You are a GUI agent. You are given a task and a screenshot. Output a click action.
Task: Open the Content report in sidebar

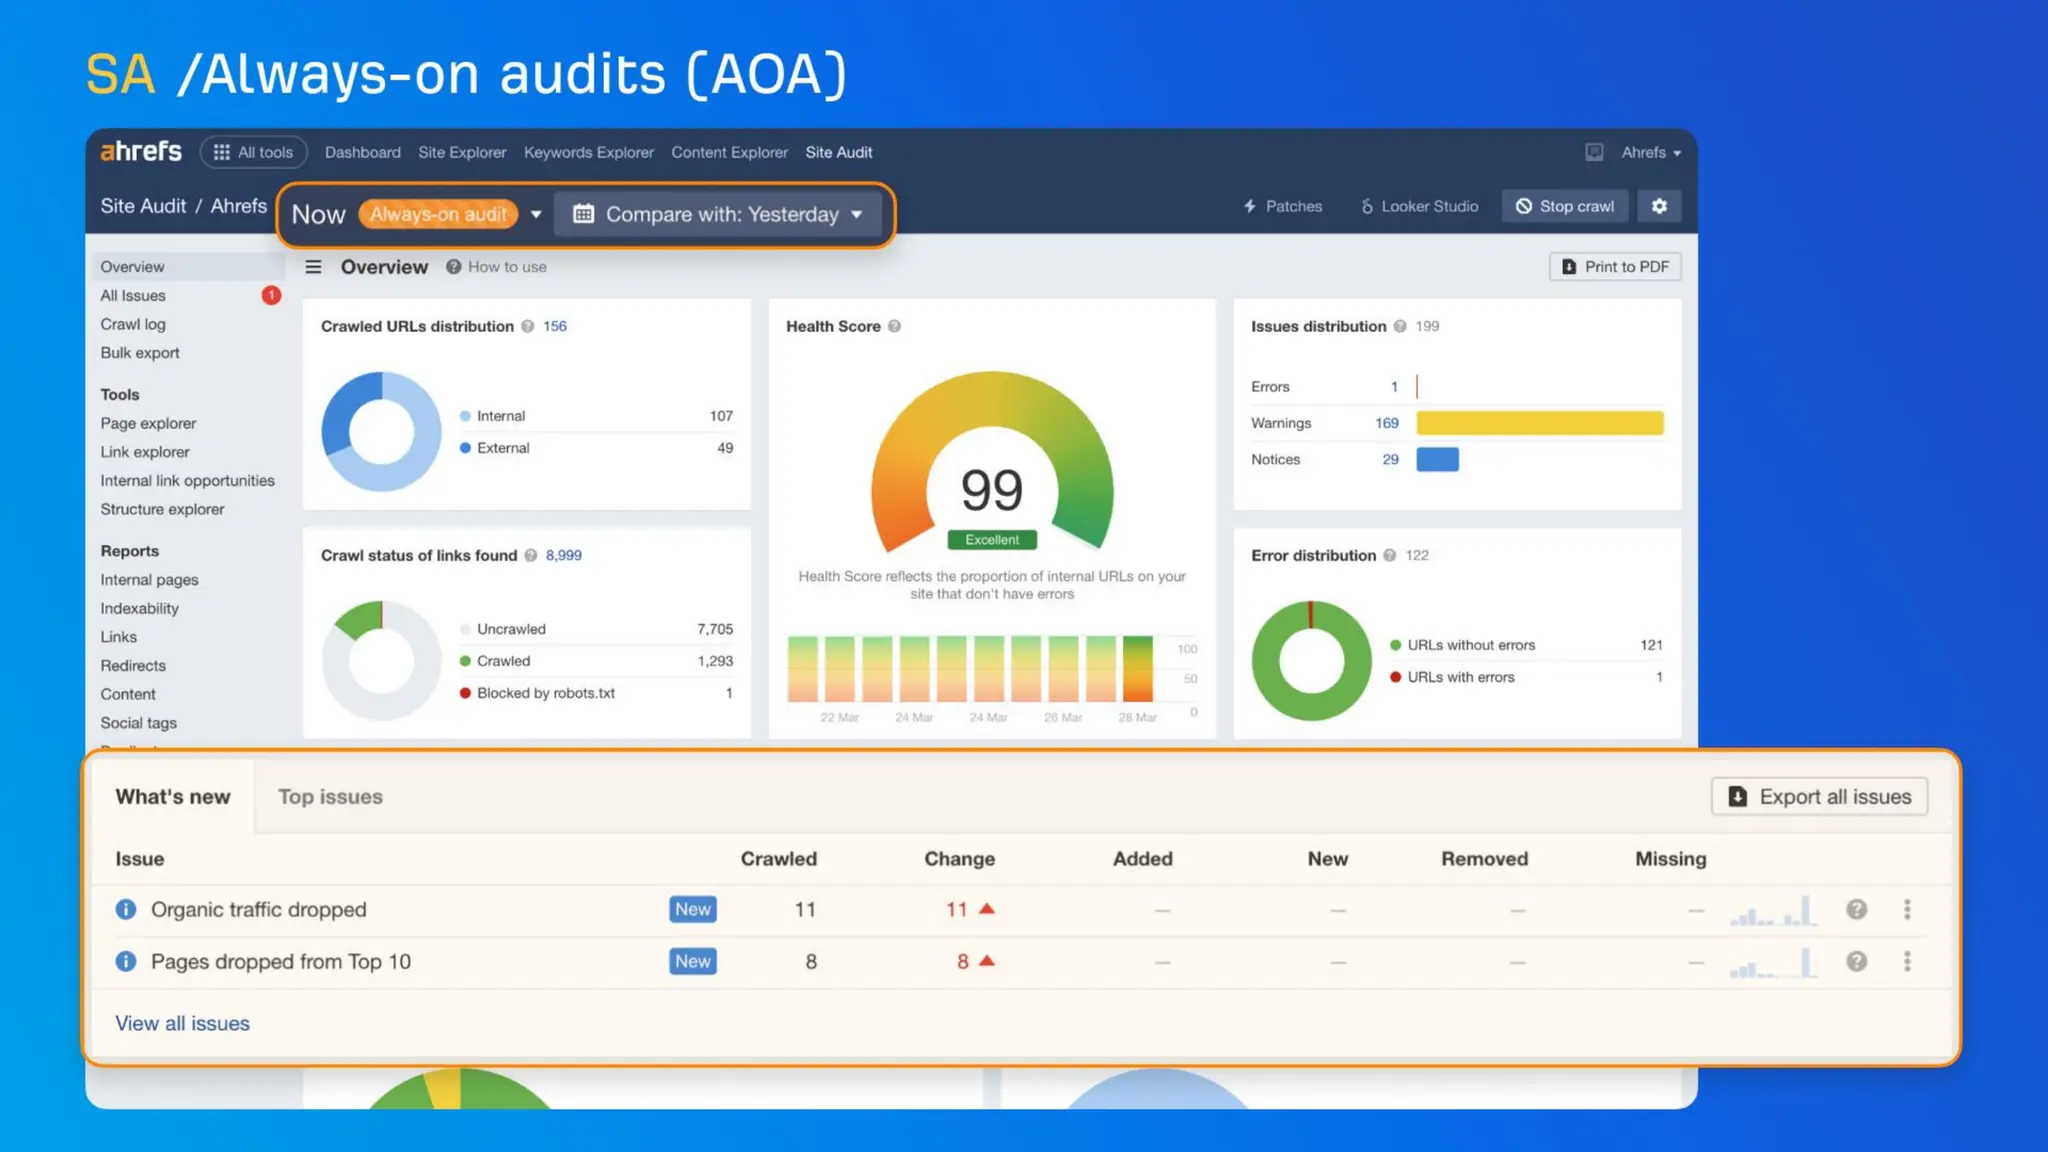(128, 694)
